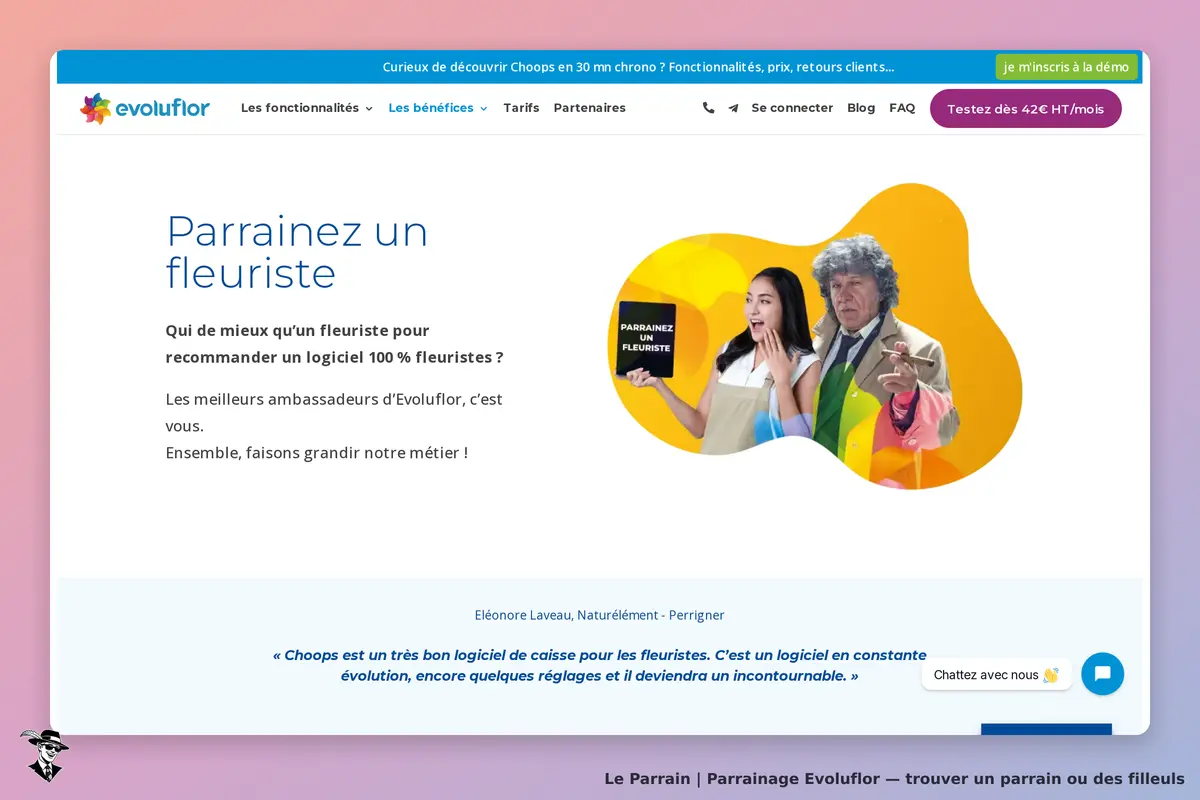Click Se connecter link

[x=792, y=108]
